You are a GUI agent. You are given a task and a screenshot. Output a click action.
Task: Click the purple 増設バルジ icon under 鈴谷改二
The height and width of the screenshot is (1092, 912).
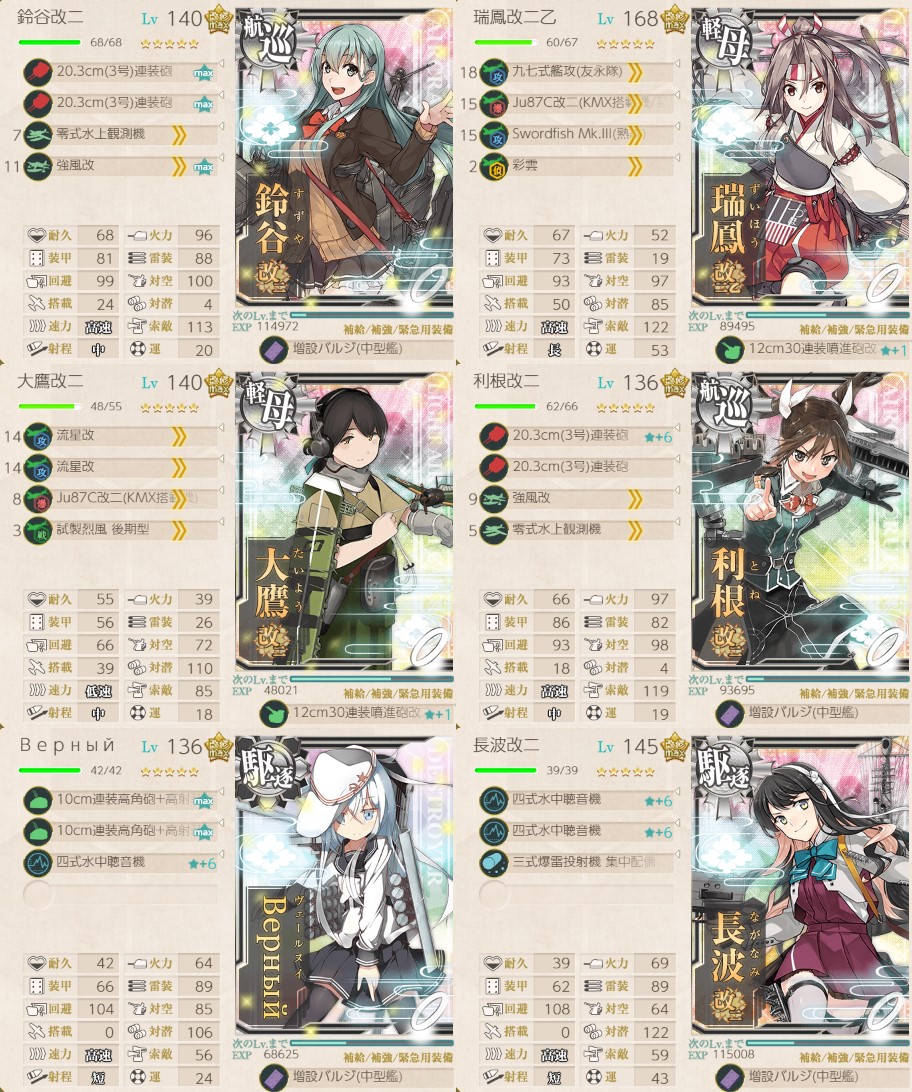274,350
